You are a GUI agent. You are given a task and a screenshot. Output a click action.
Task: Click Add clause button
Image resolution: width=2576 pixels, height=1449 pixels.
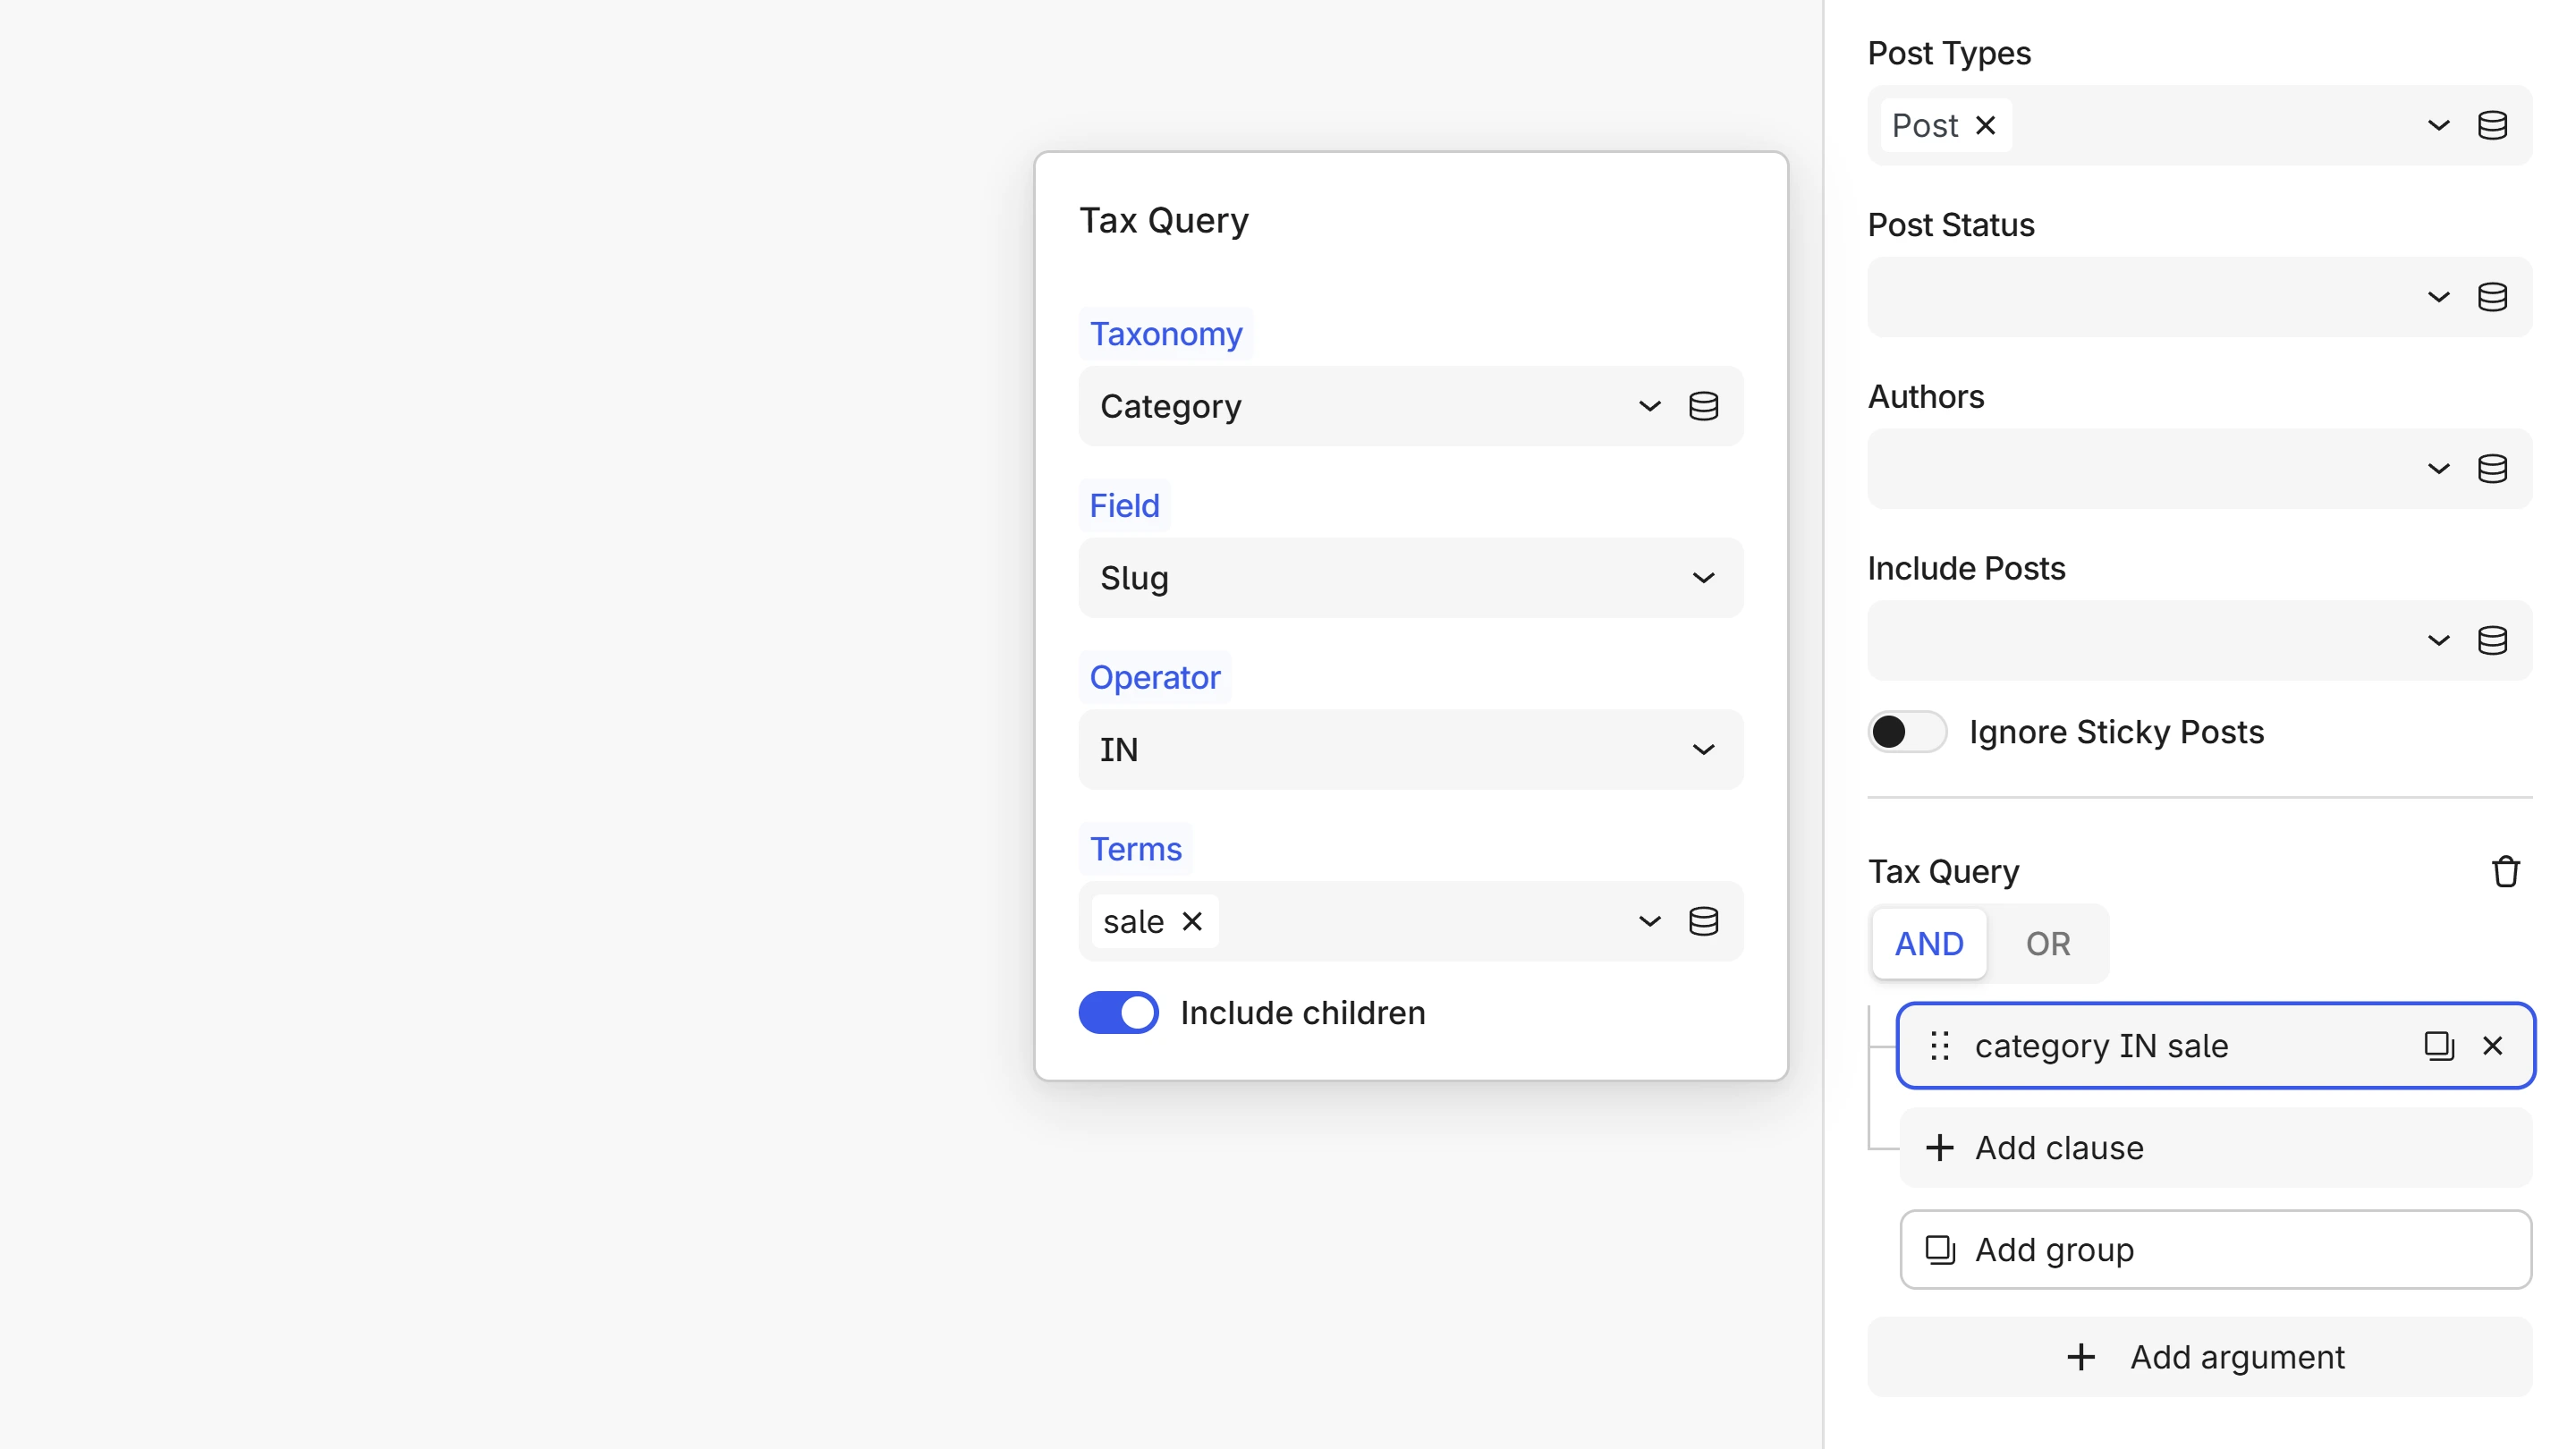2216,1148
